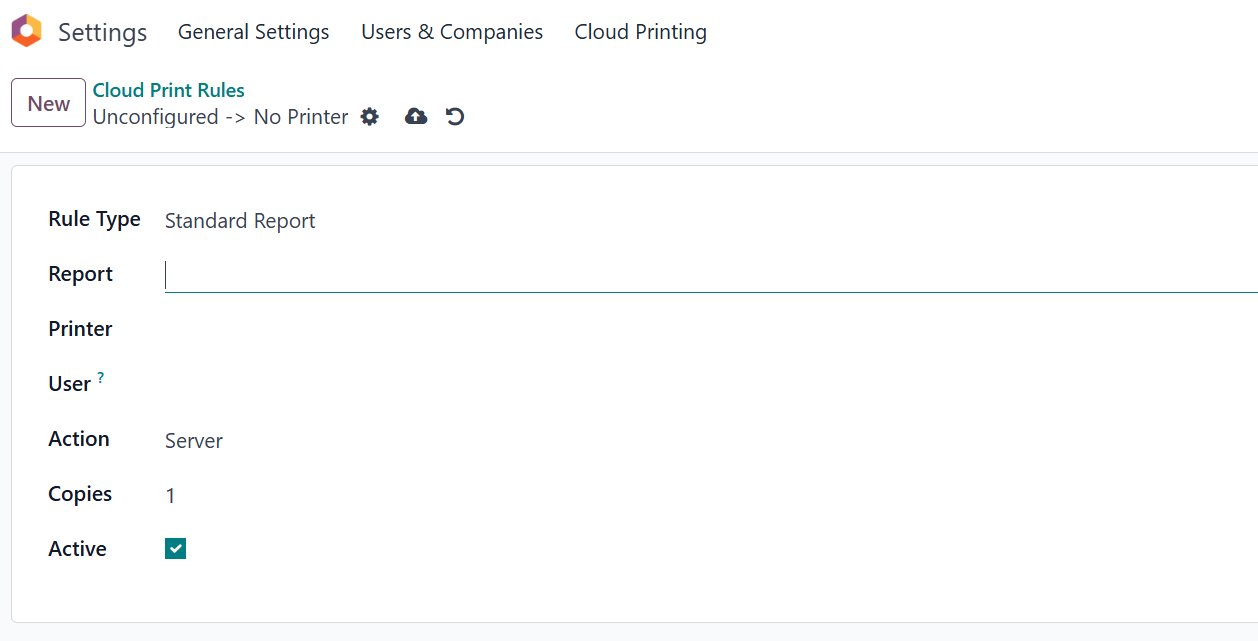The height and width of the screenshot is (641, 1258).
Task: Click the Active field label
Action: tap(77, 549)
